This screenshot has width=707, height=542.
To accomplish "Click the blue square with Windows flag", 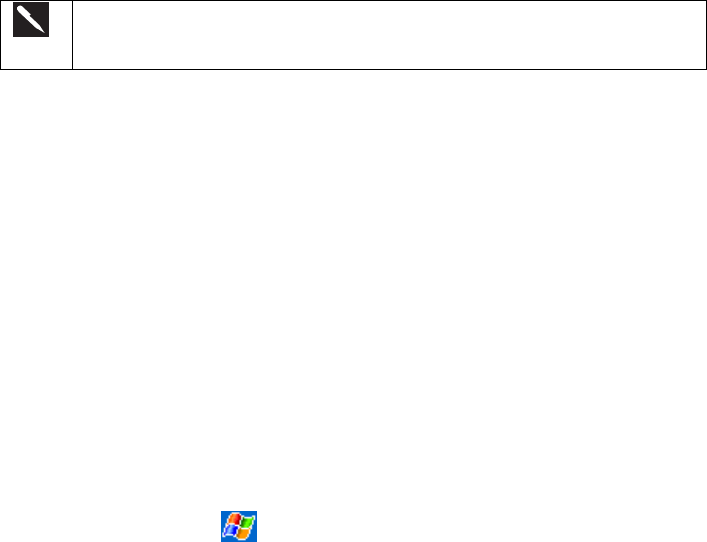I will tap(239, 526).
